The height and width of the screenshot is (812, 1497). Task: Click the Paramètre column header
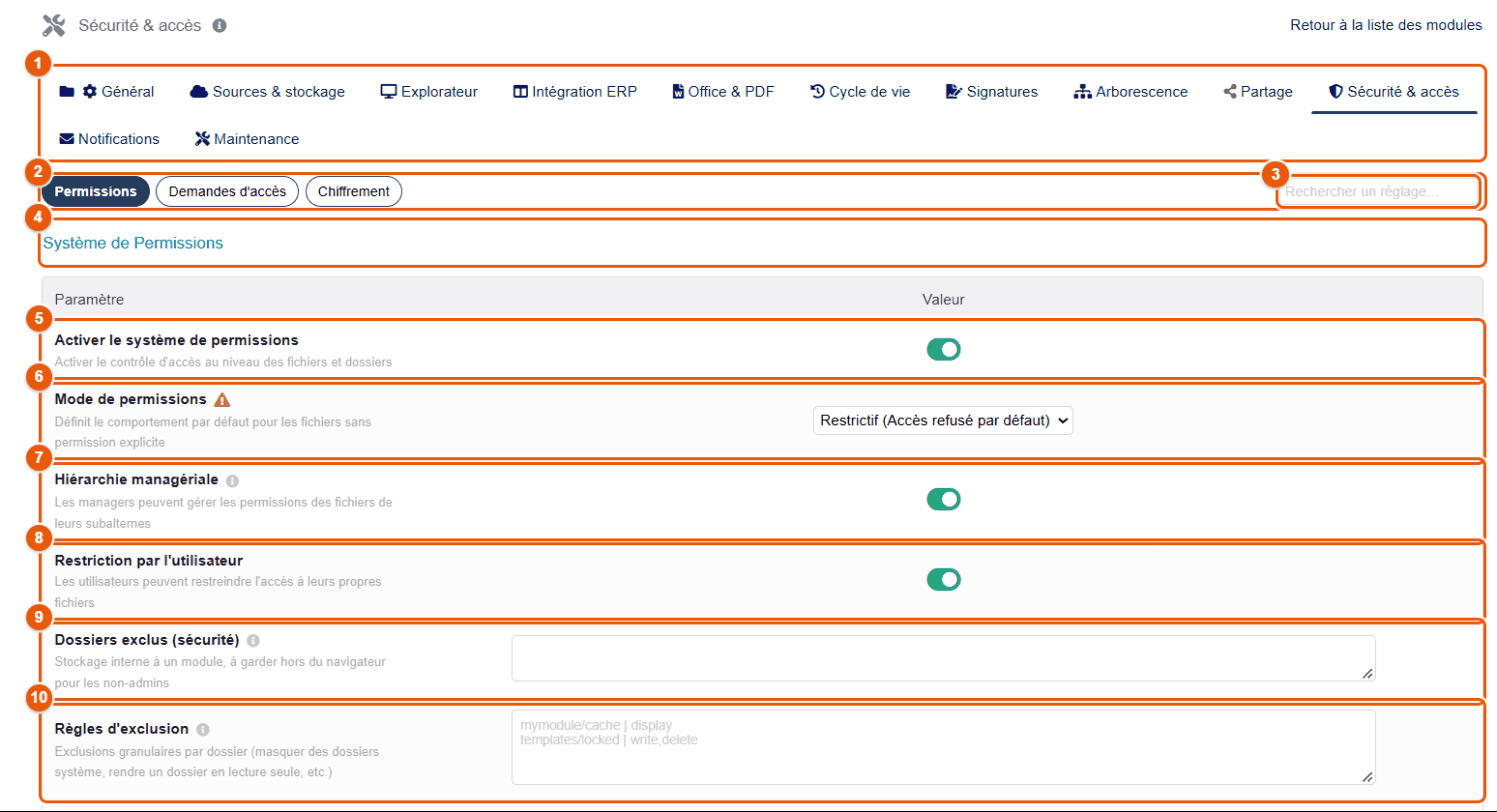pos(89,299)
